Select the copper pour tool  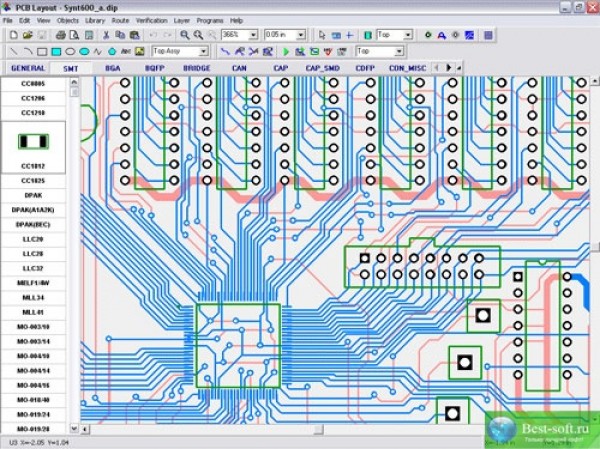tap(470, 35)
